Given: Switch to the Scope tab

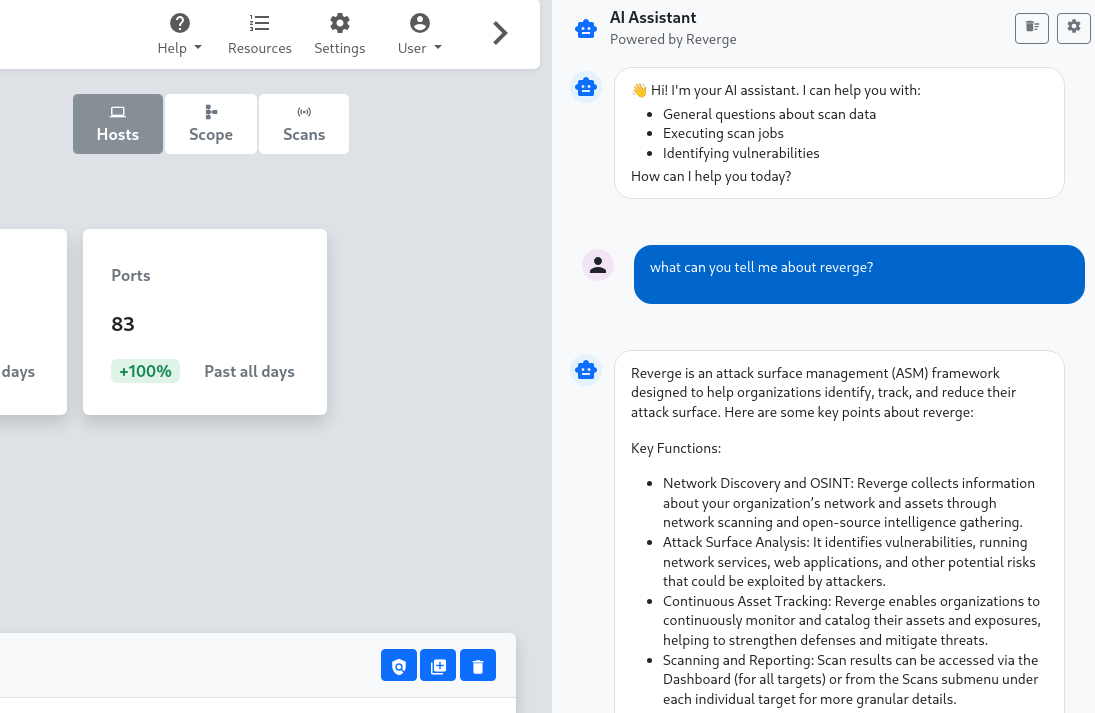Looking at the screenshot, I should pyautogui.click(x=211, y=124).
